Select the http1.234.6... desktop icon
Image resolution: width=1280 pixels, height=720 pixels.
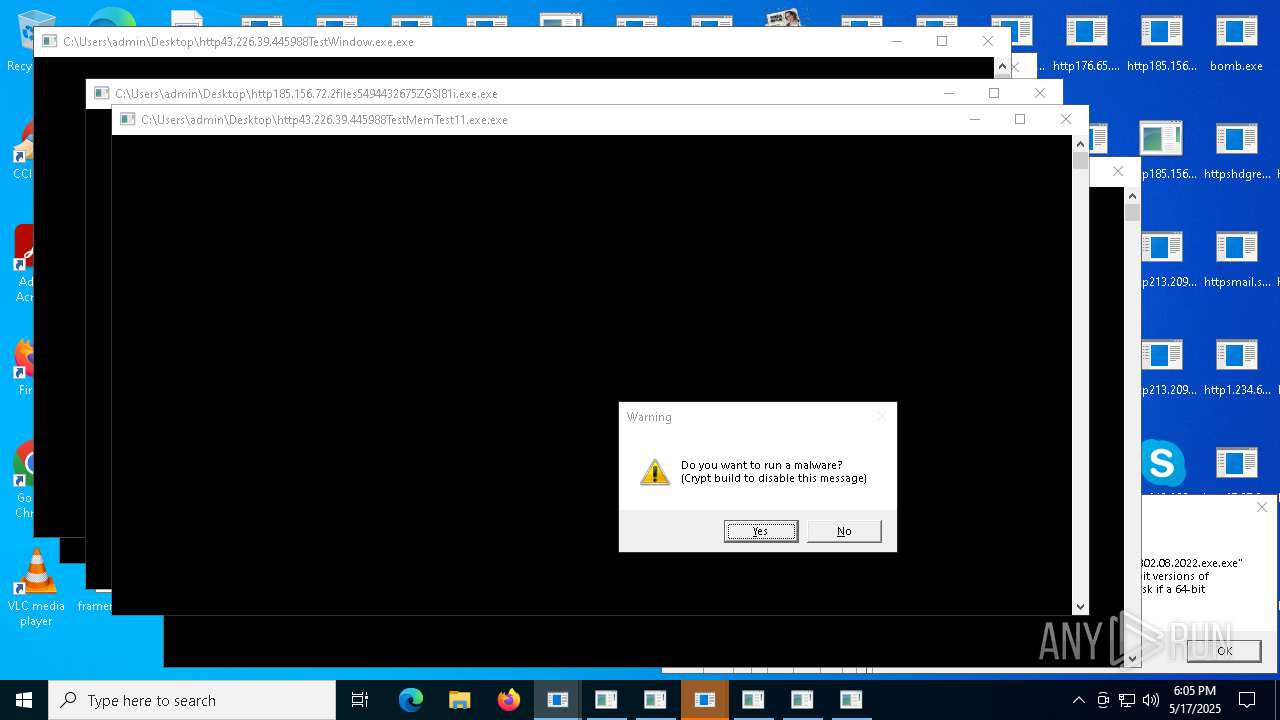(1236, 367)
